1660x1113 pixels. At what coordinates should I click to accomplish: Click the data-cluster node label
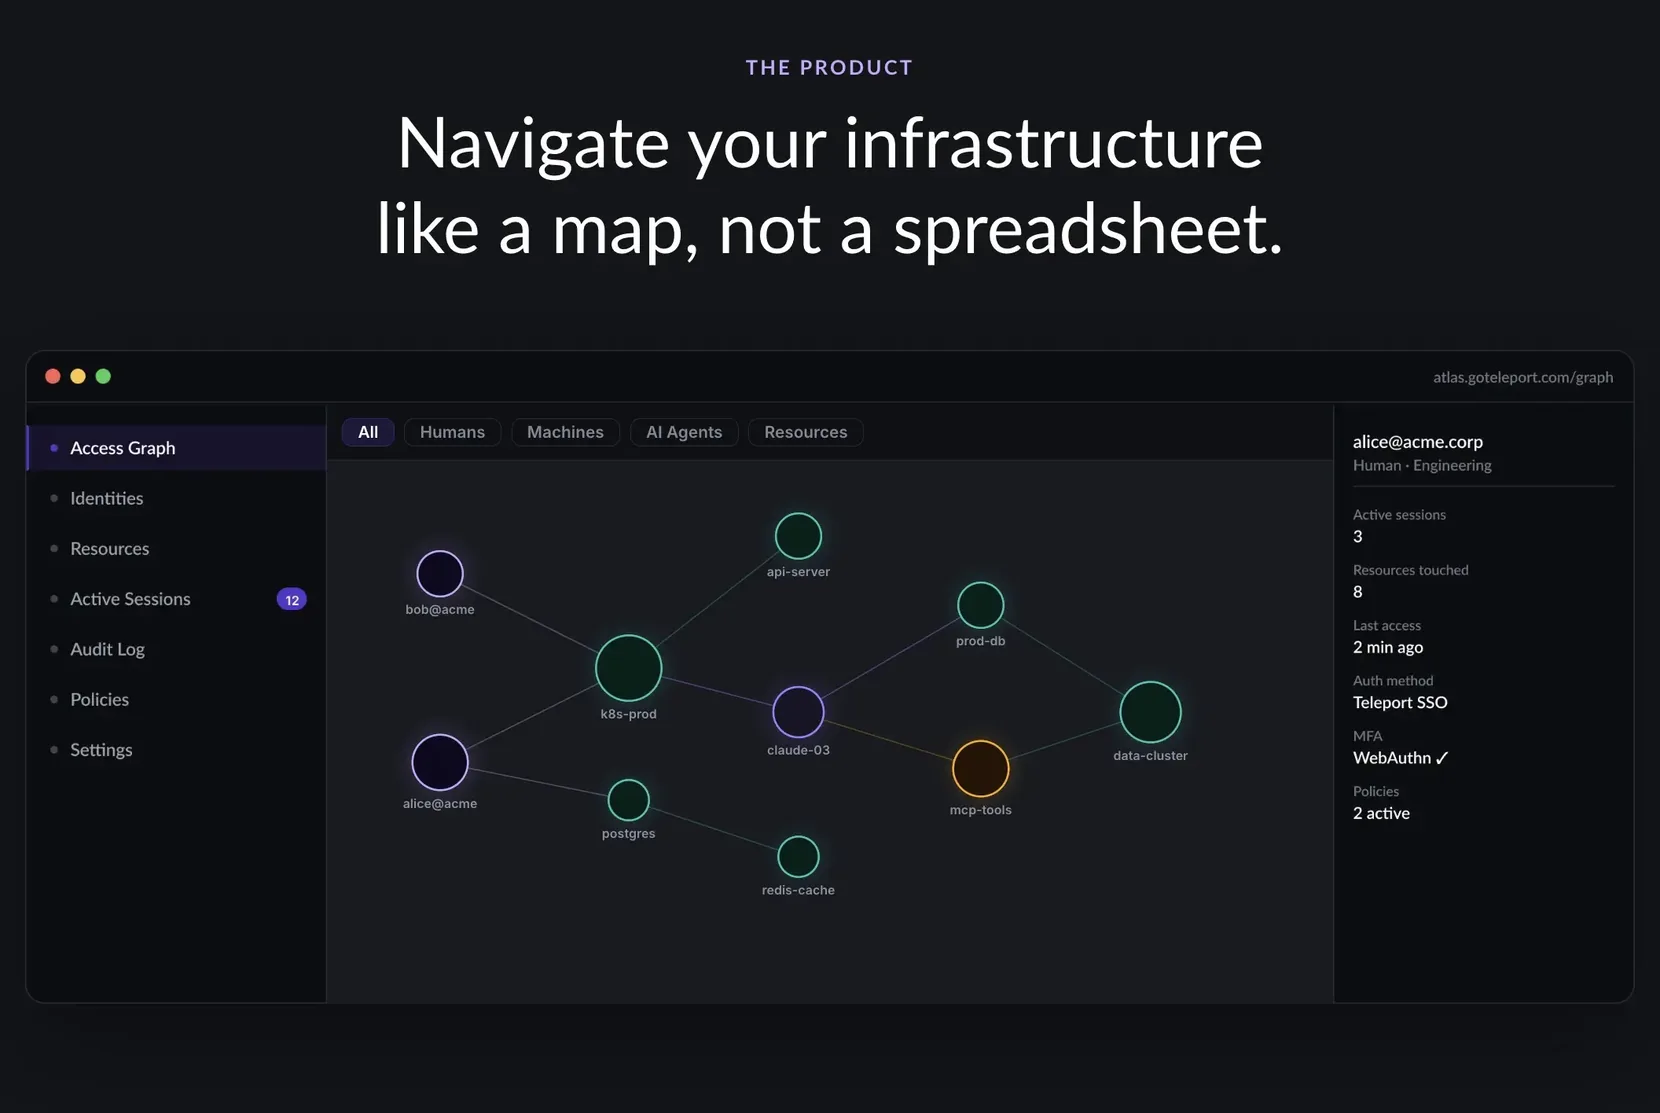point(1150,756)
